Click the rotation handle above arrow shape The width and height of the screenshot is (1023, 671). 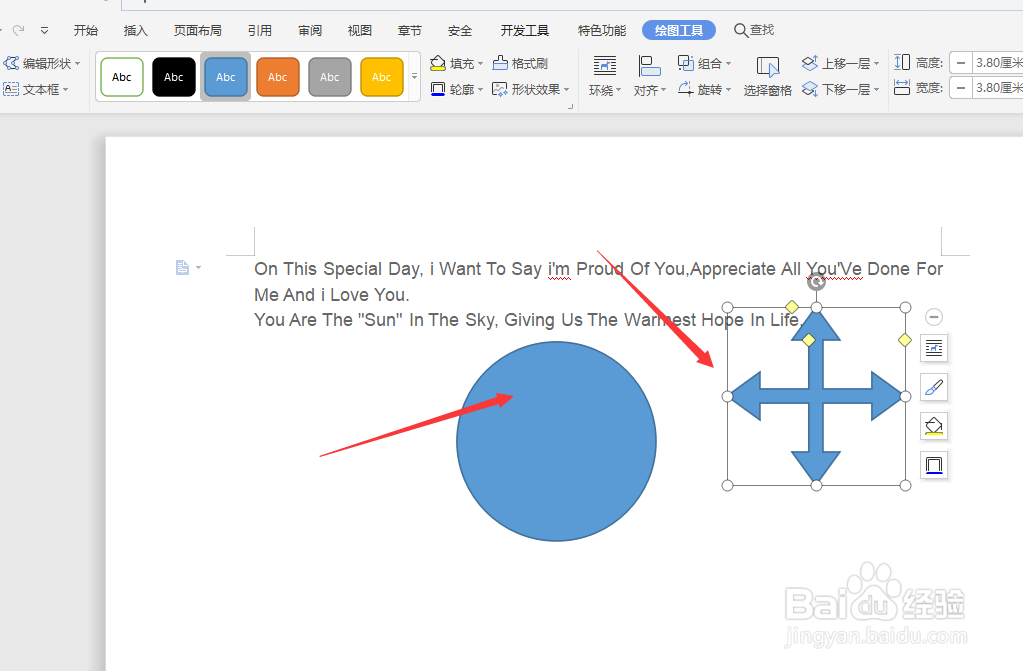click(816, 282)
